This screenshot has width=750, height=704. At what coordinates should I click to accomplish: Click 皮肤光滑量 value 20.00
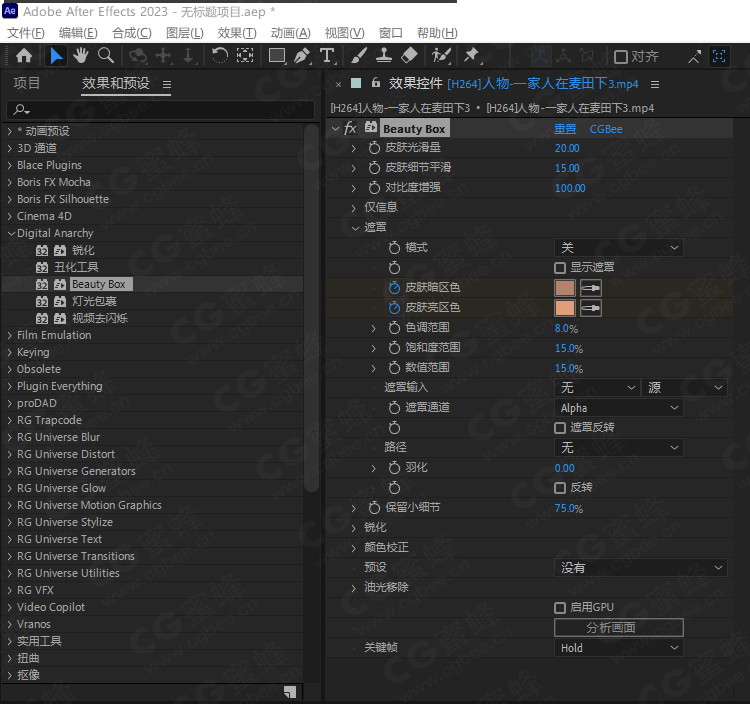click(x=567, y=148)
